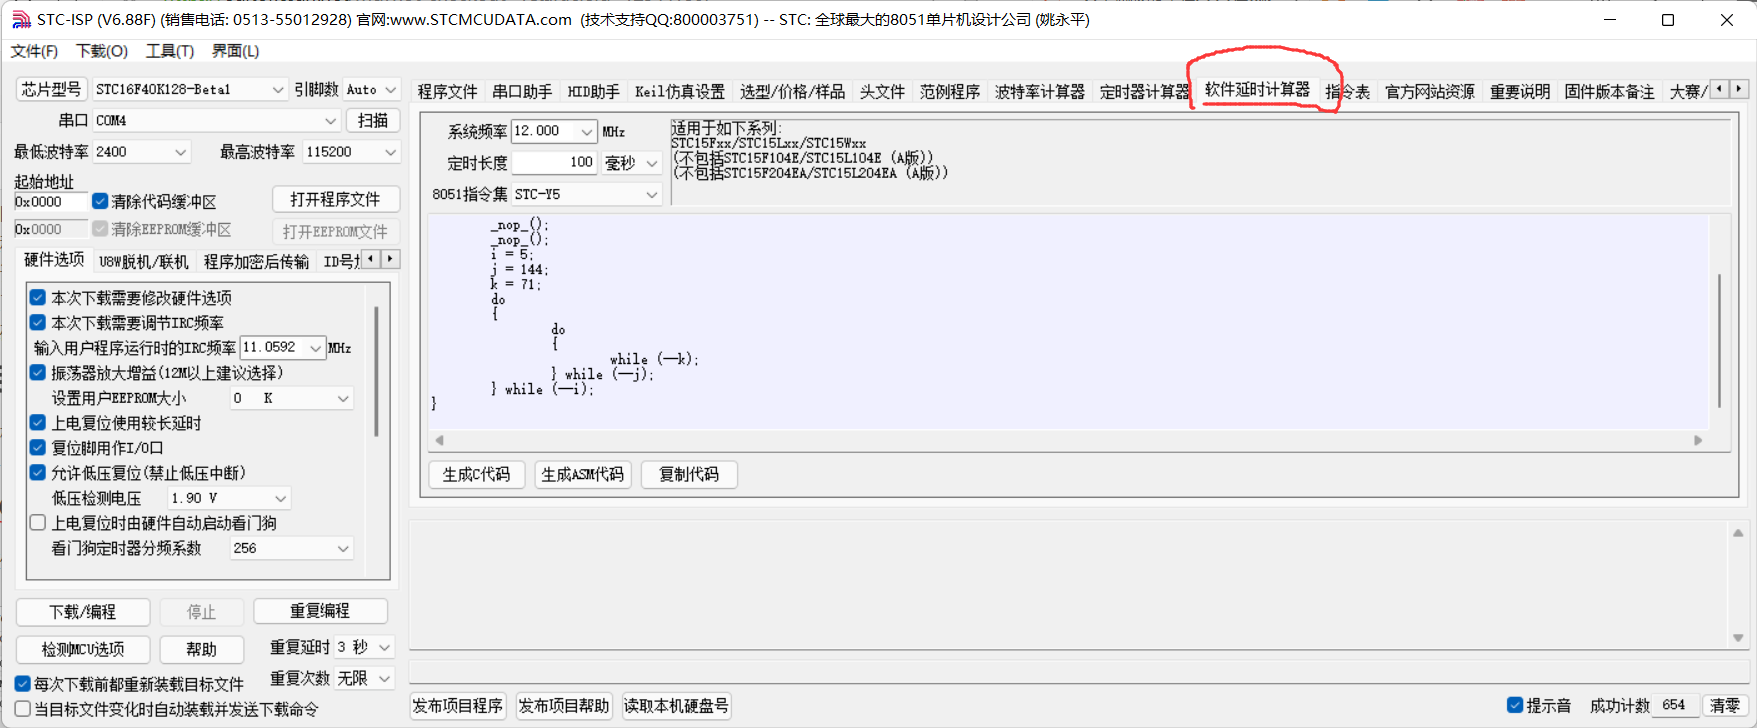Click 下载/编程 button
This screenshot has height=728, width=1757.
pyautogui.click(x=83, y=611)
